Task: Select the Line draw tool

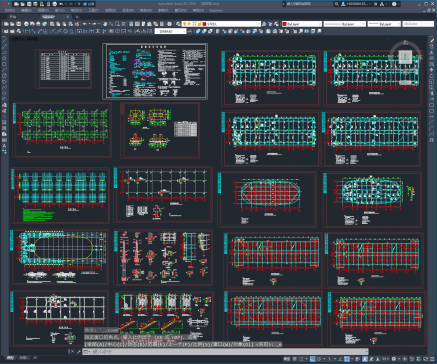Action: 5,40
